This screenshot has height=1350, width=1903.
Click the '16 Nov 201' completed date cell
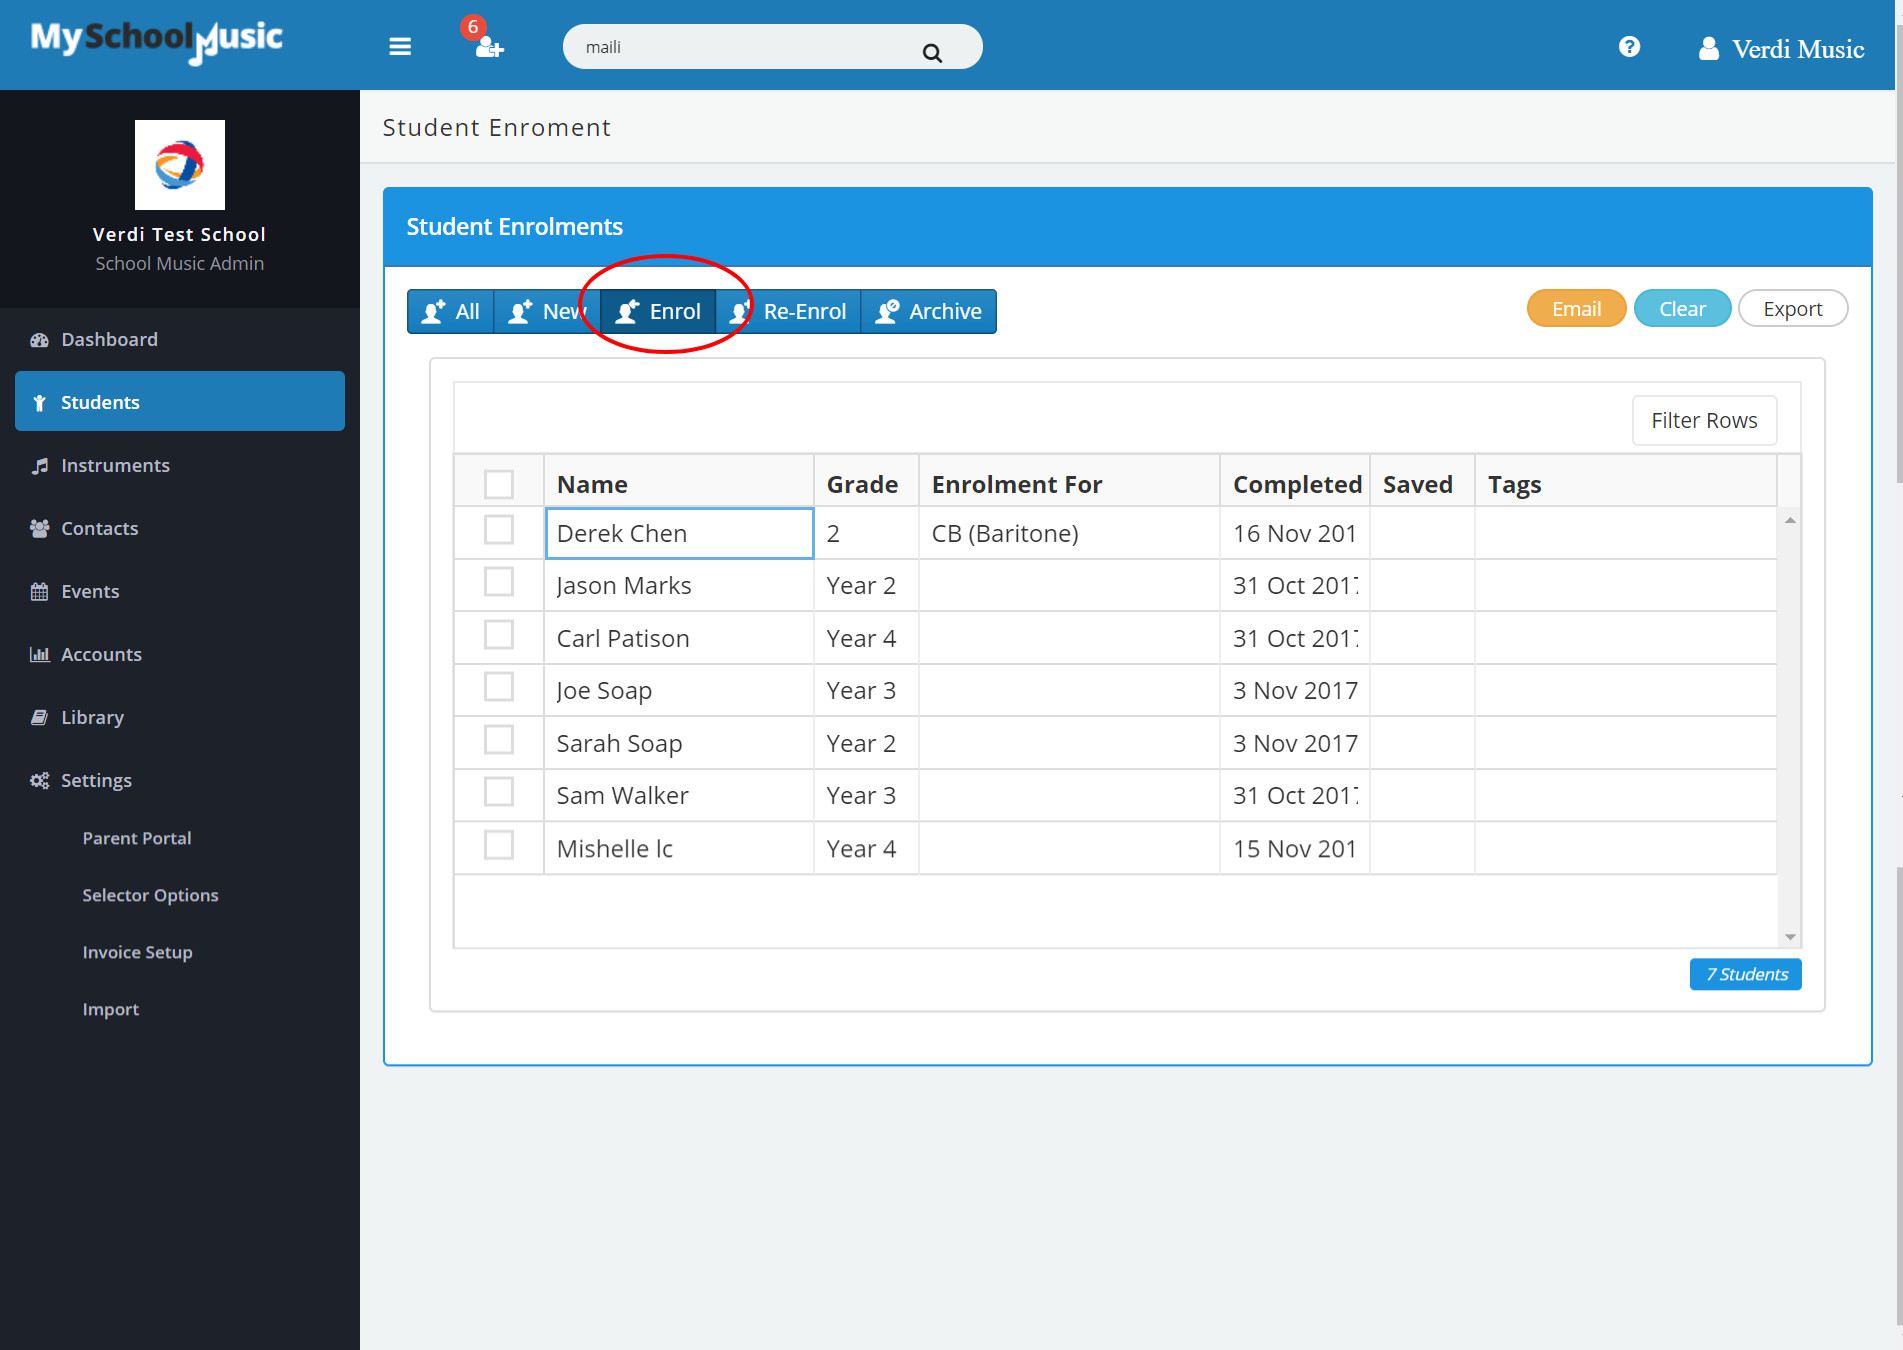tap(1295, 533)
